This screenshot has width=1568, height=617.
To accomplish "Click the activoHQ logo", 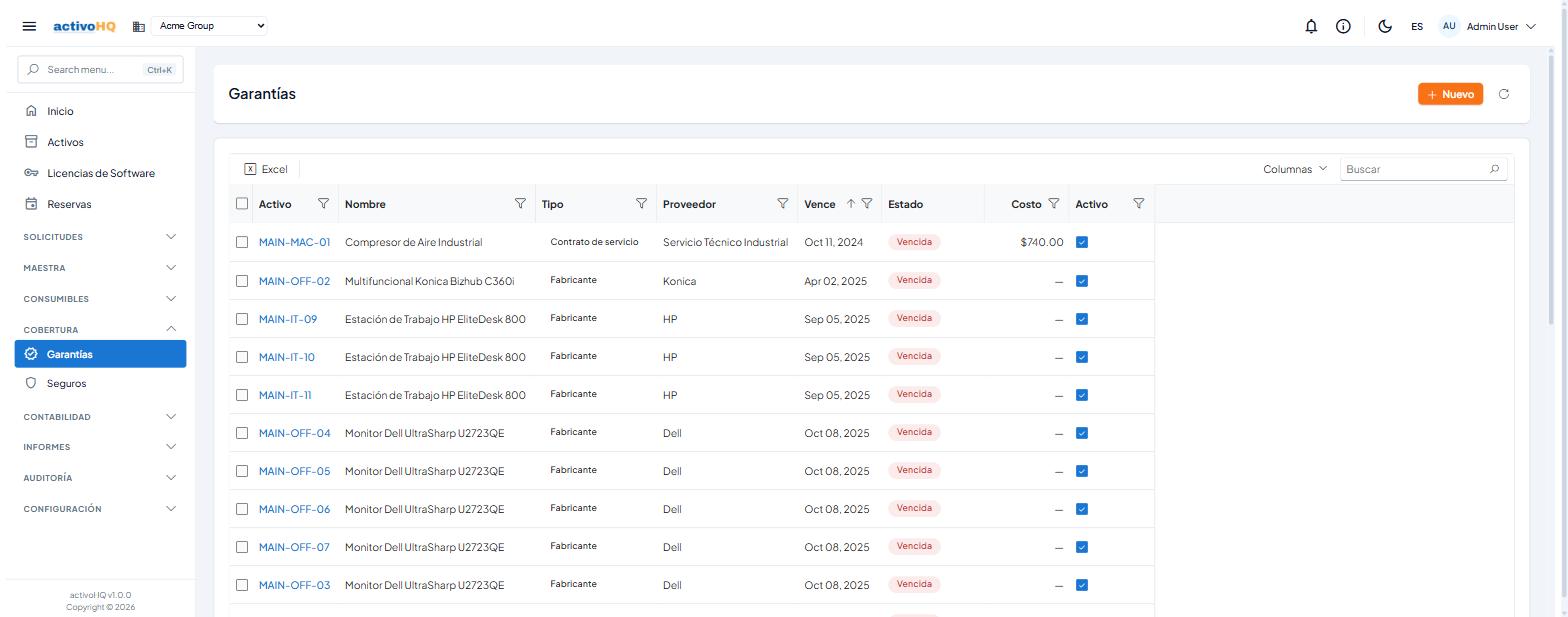I will pos(84,26).
